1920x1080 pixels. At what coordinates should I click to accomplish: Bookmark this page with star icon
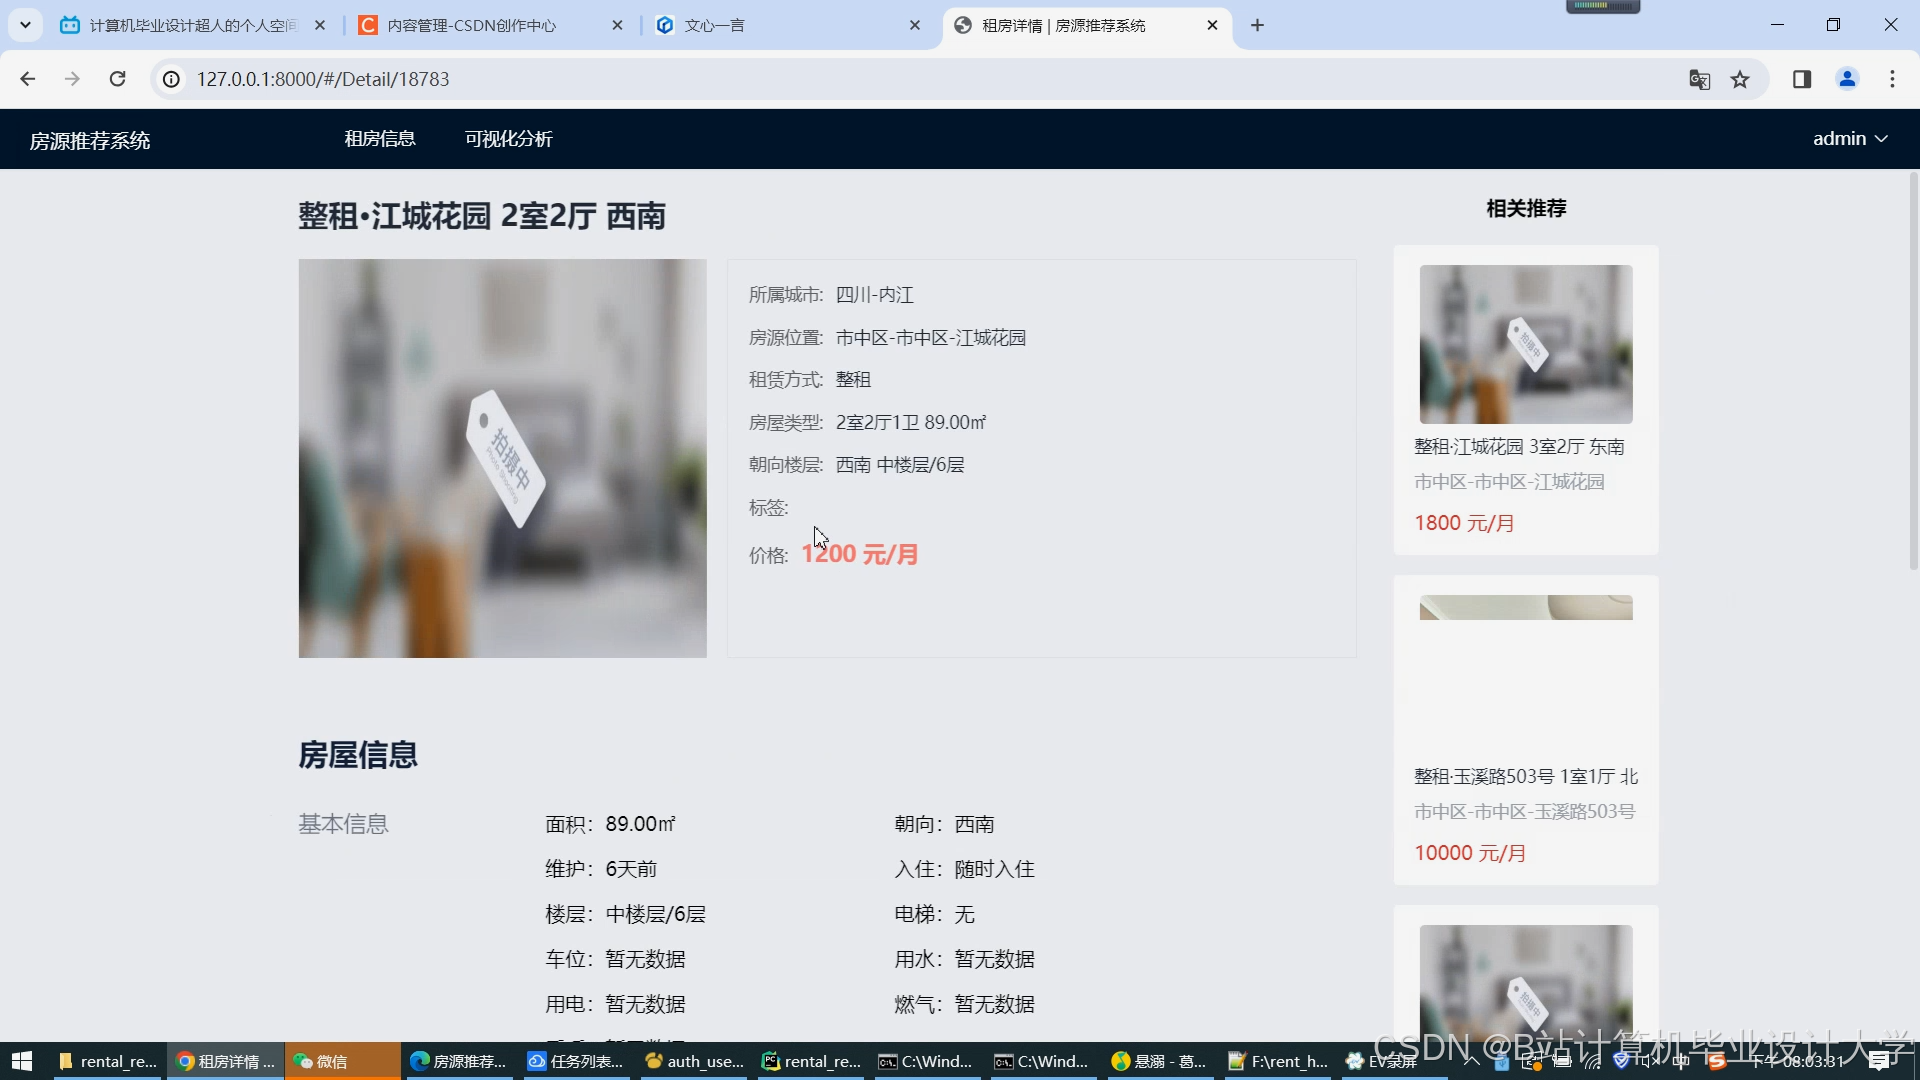[1740, 79]
